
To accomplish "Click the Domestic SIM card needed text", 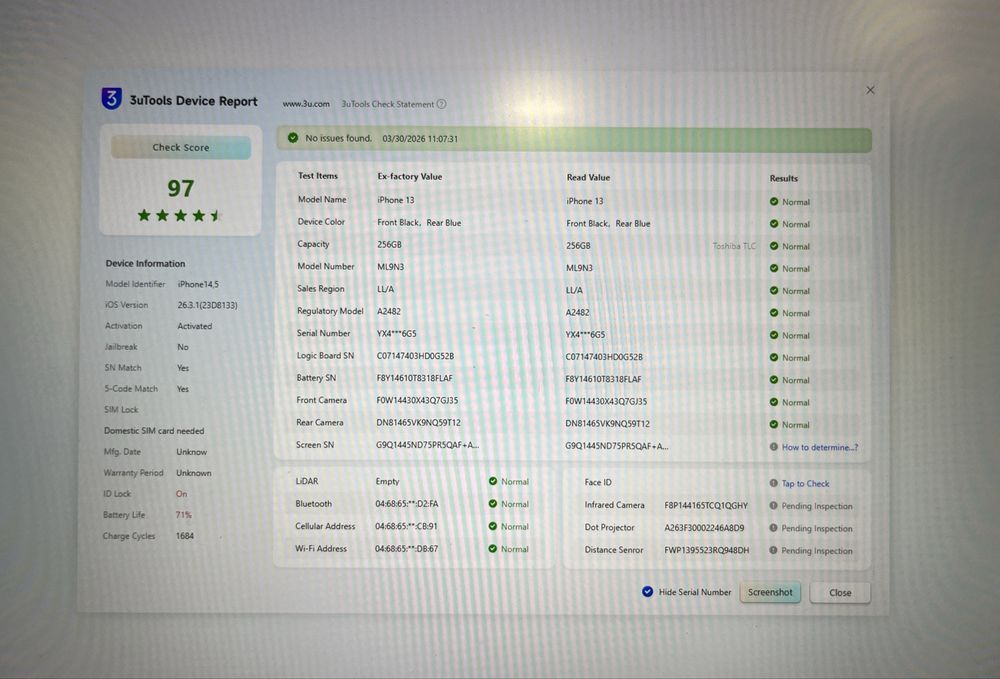I will pyautogui.click(x=154, y=431).
